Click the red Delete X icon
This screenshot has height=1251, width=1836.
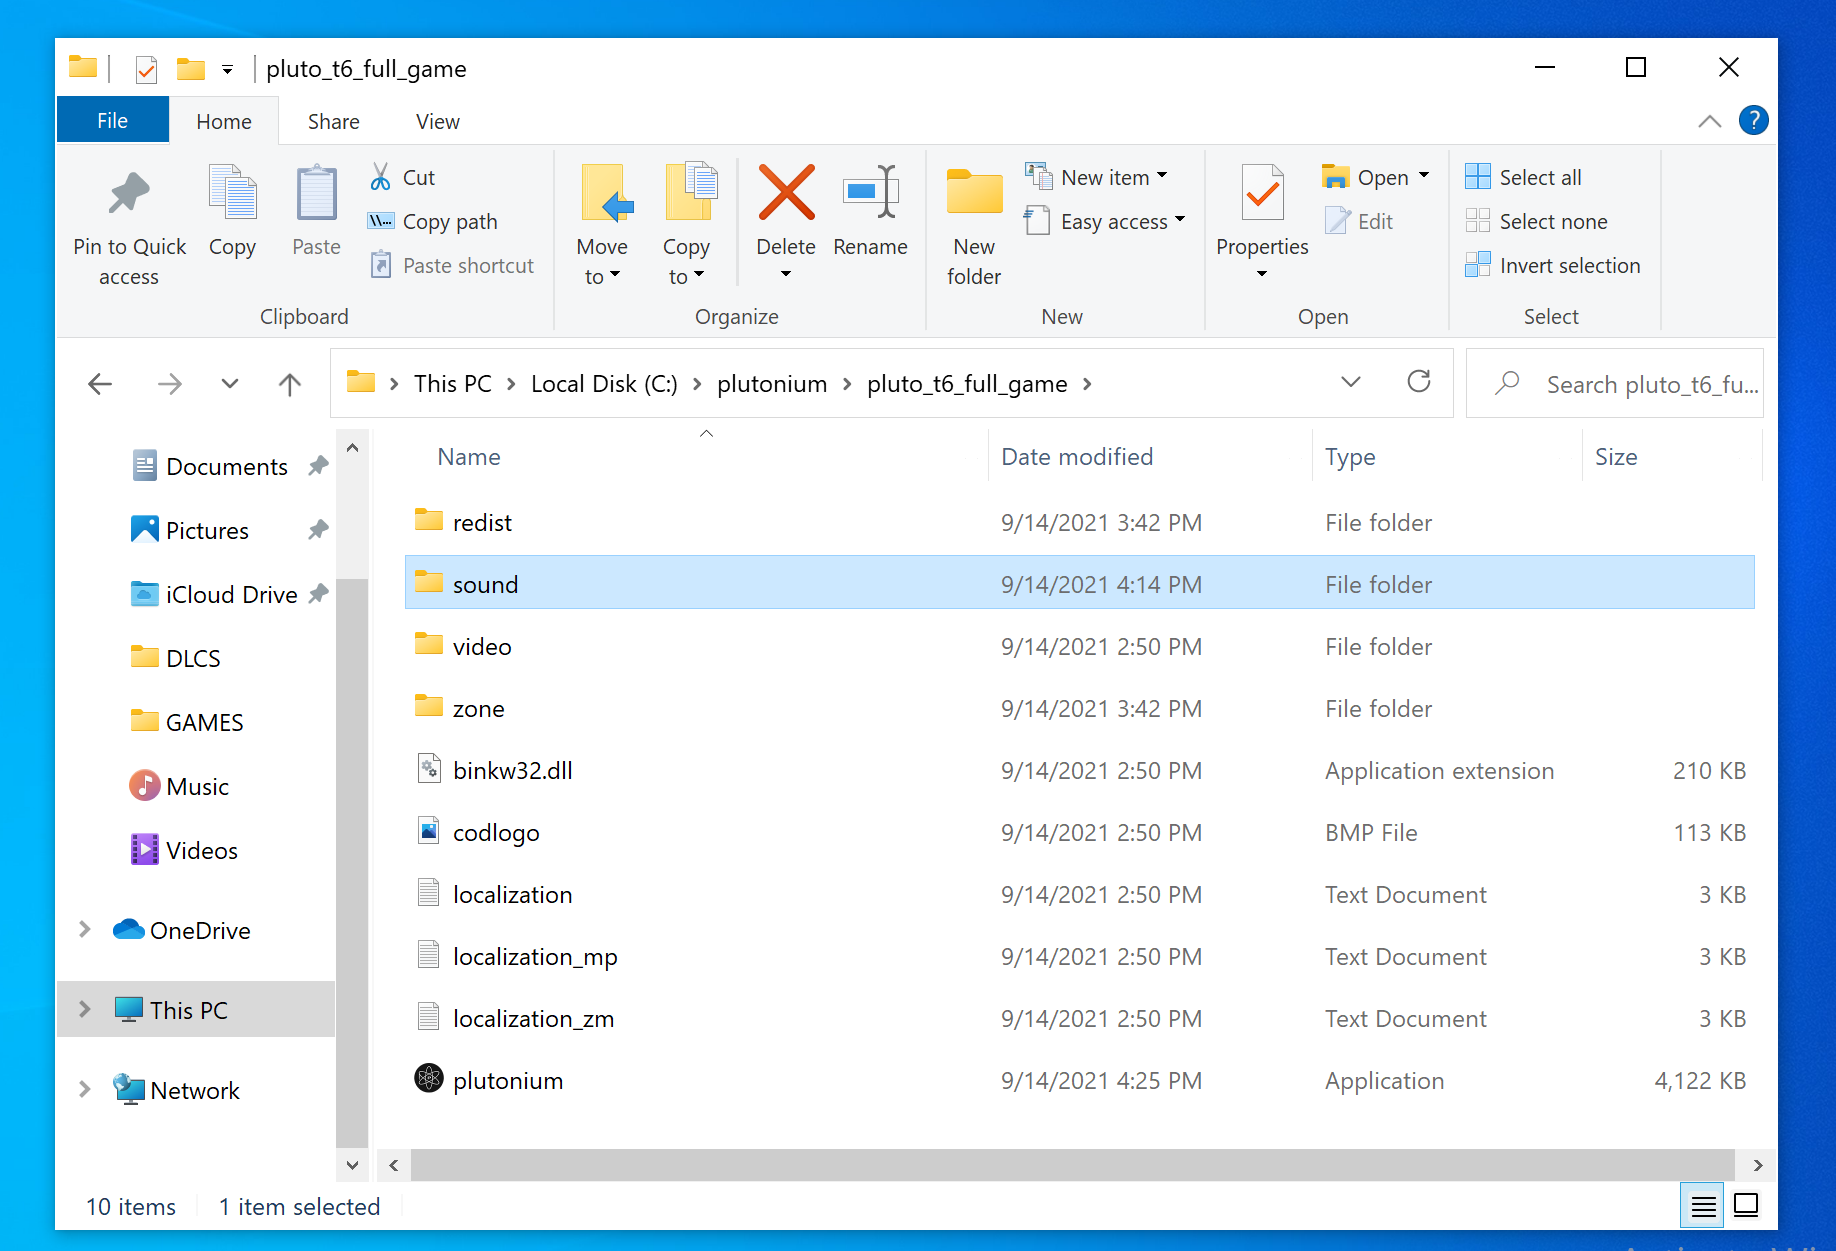click(786, 192)
